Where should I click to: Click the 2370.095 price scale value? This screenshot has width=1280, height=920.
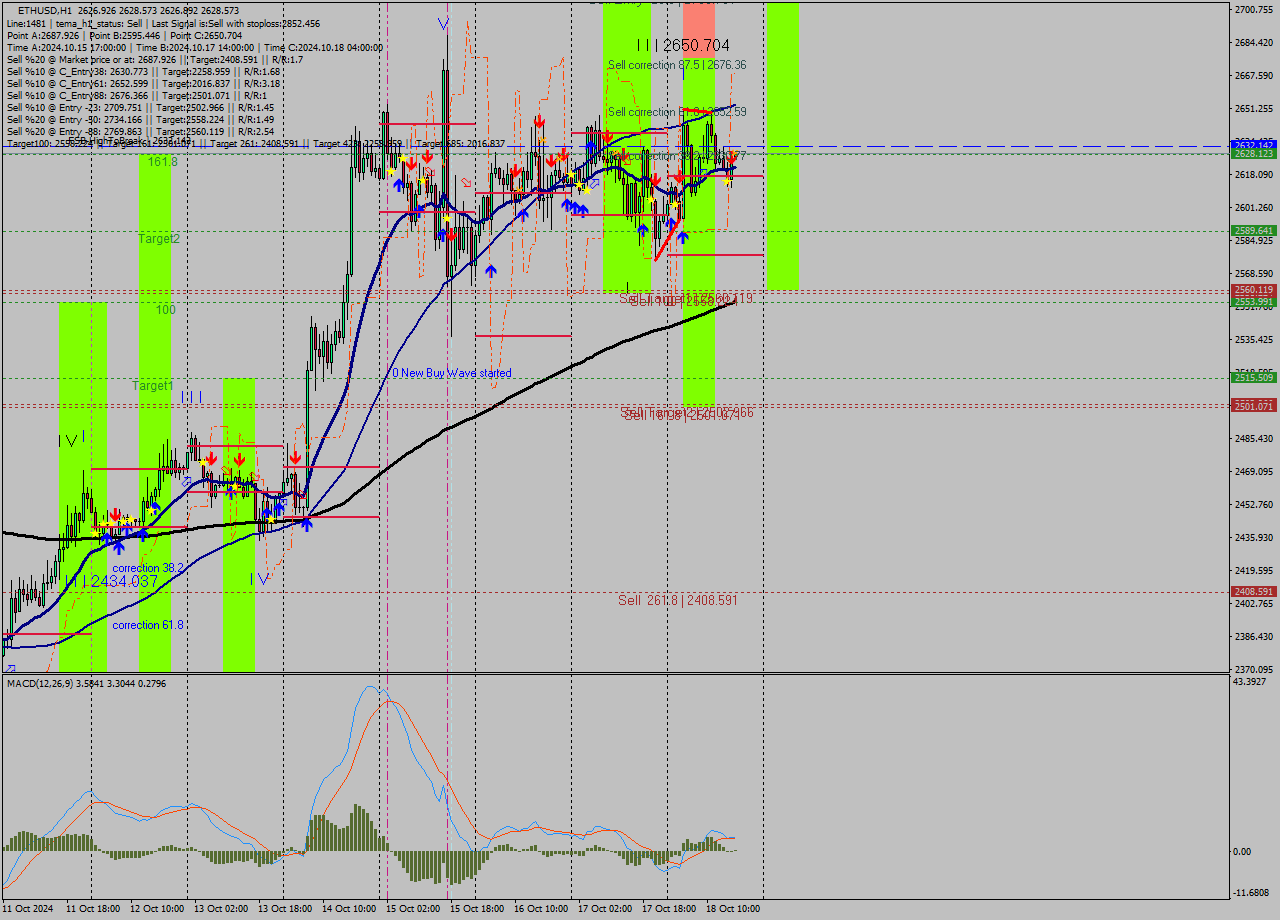[x=1253, y=669]
